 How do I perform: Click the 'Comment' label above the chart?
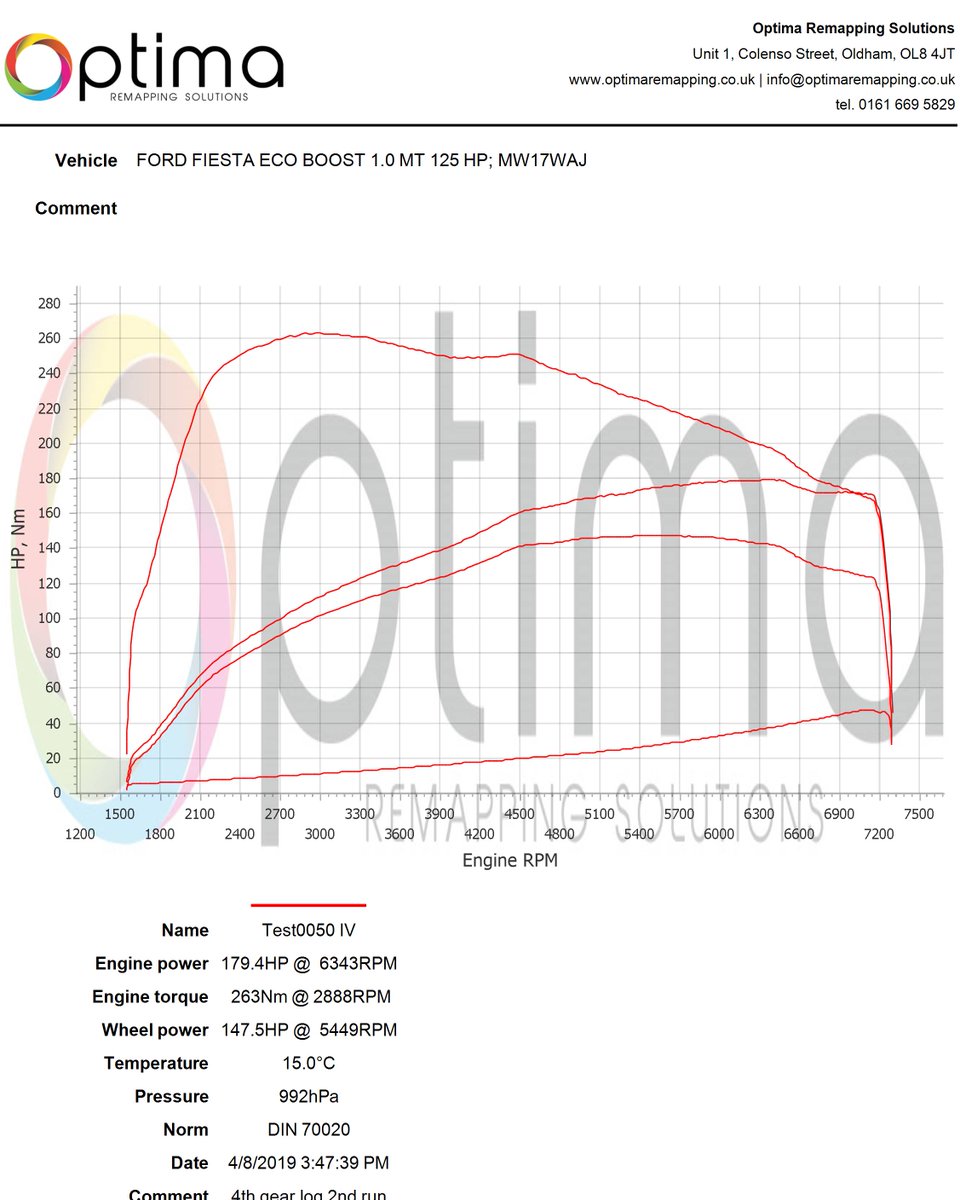[x=76, y=208]
